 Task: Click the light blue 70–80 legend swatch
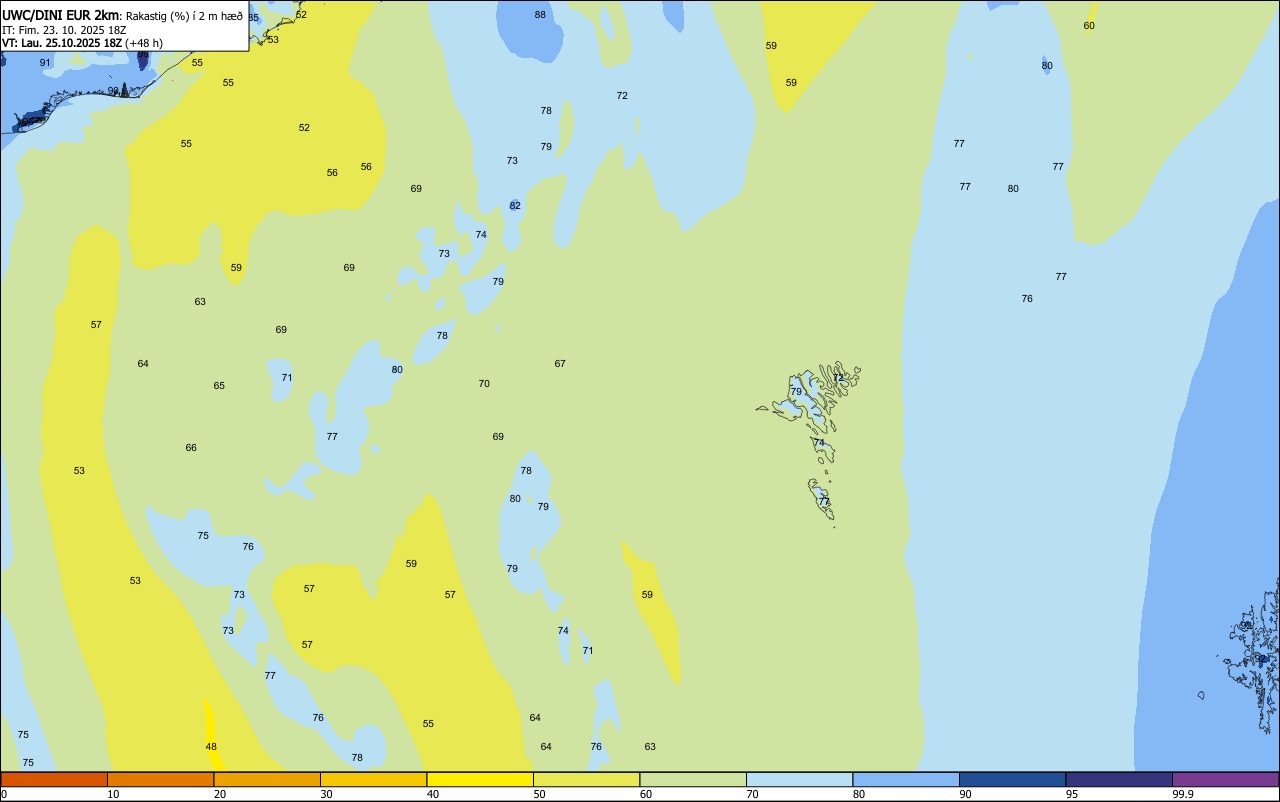click(799, 779)
